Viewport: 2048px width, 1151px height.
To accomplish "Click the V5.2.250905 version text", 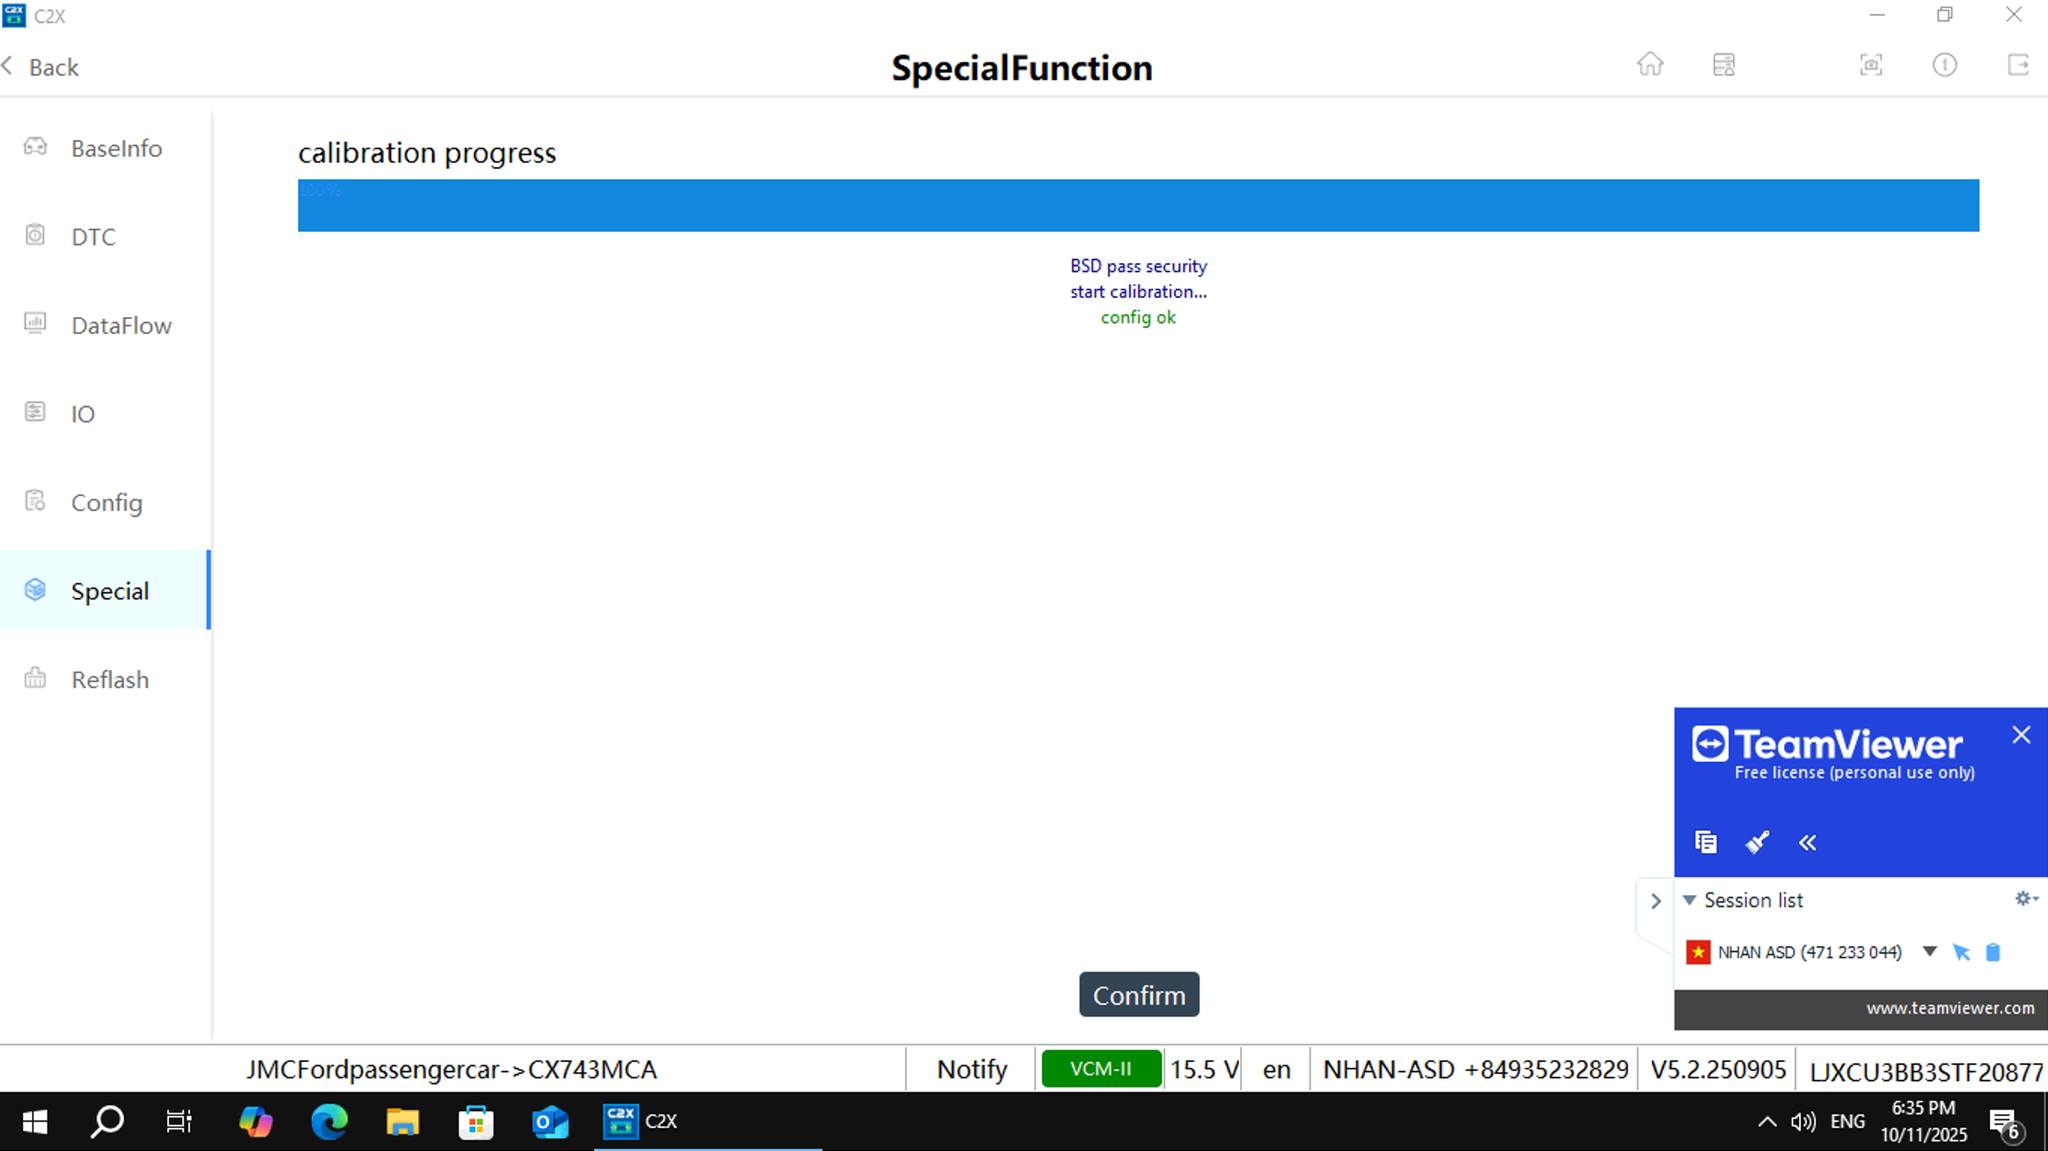I will (1718, 1069).
